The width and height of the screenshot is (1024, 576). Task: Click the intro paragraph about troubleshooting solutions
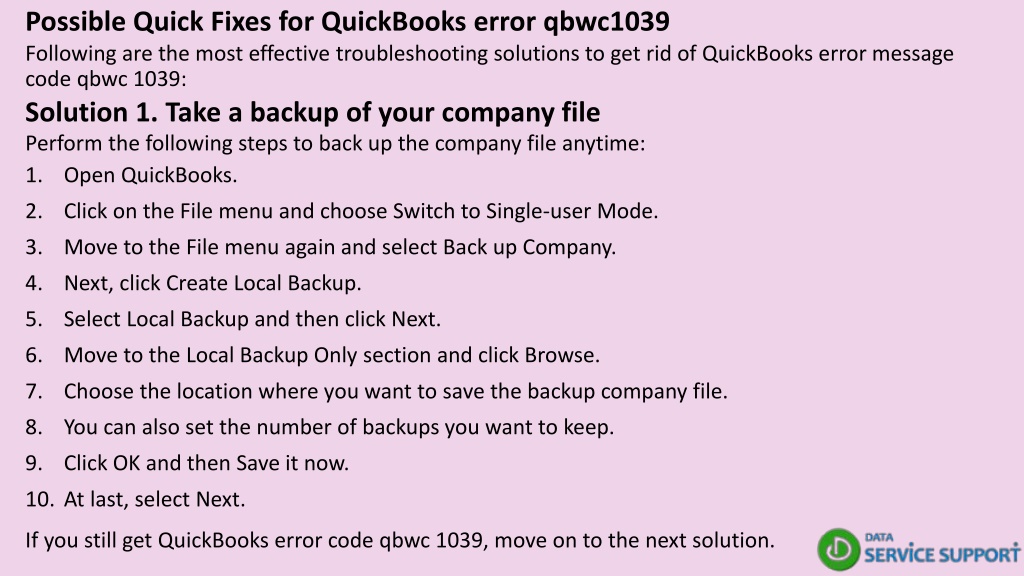click(x=490, y=66)
